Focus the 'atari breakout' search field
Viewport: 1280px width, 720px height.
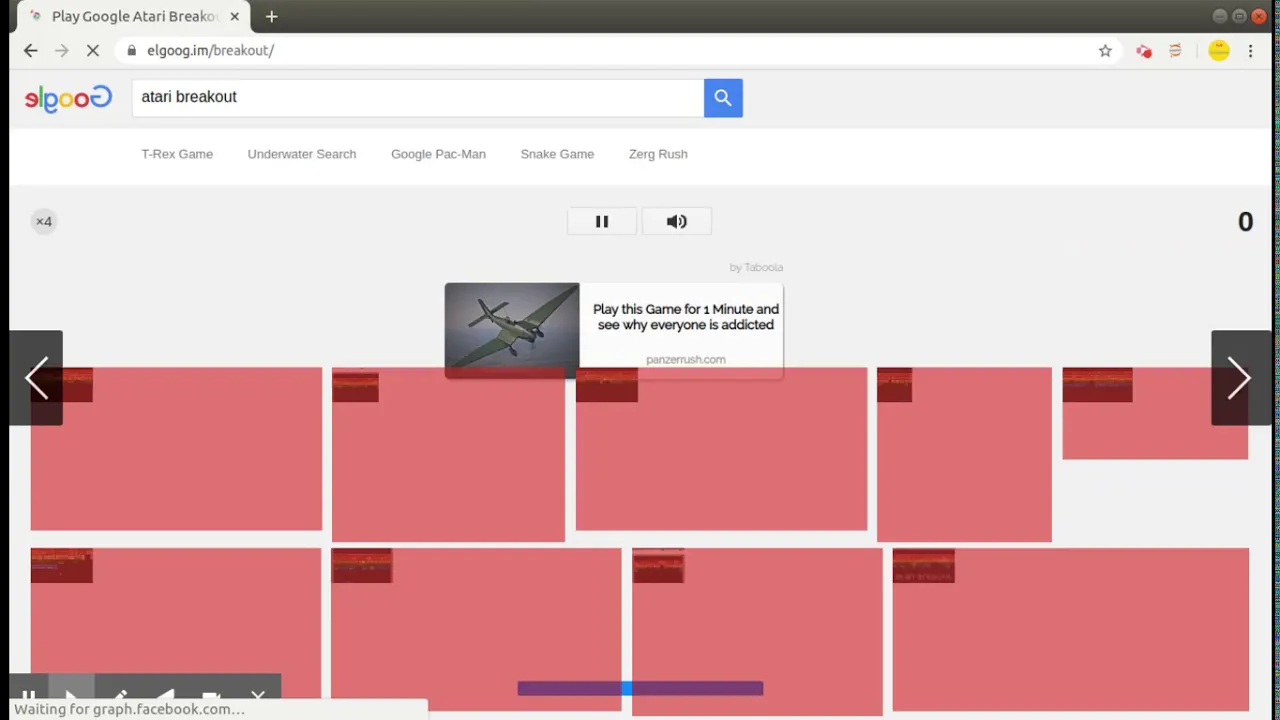point(418,98)
